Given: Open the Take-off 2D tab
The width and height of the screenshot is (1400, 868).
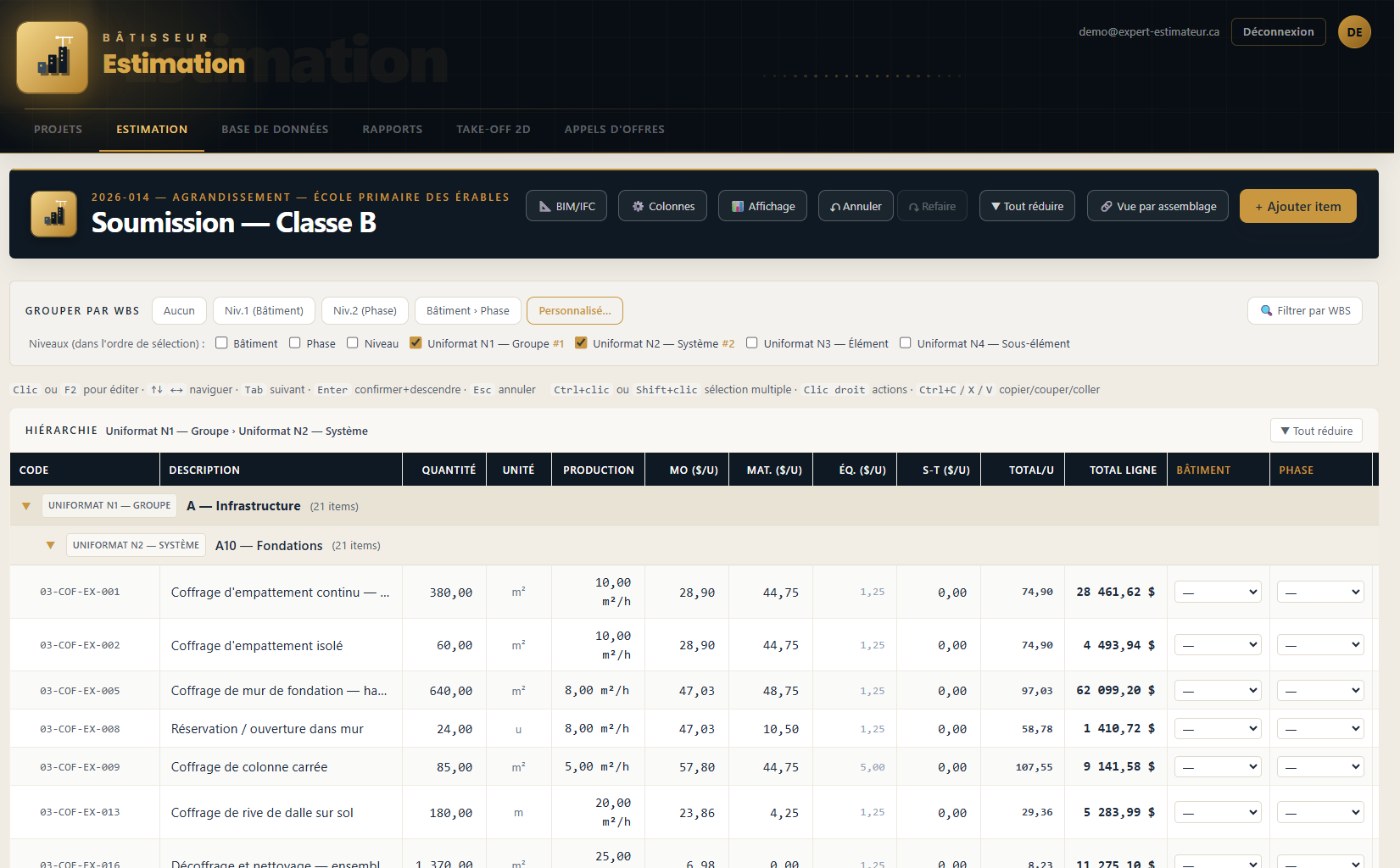Looking at the screenshot, I should [x=493, y=129].
